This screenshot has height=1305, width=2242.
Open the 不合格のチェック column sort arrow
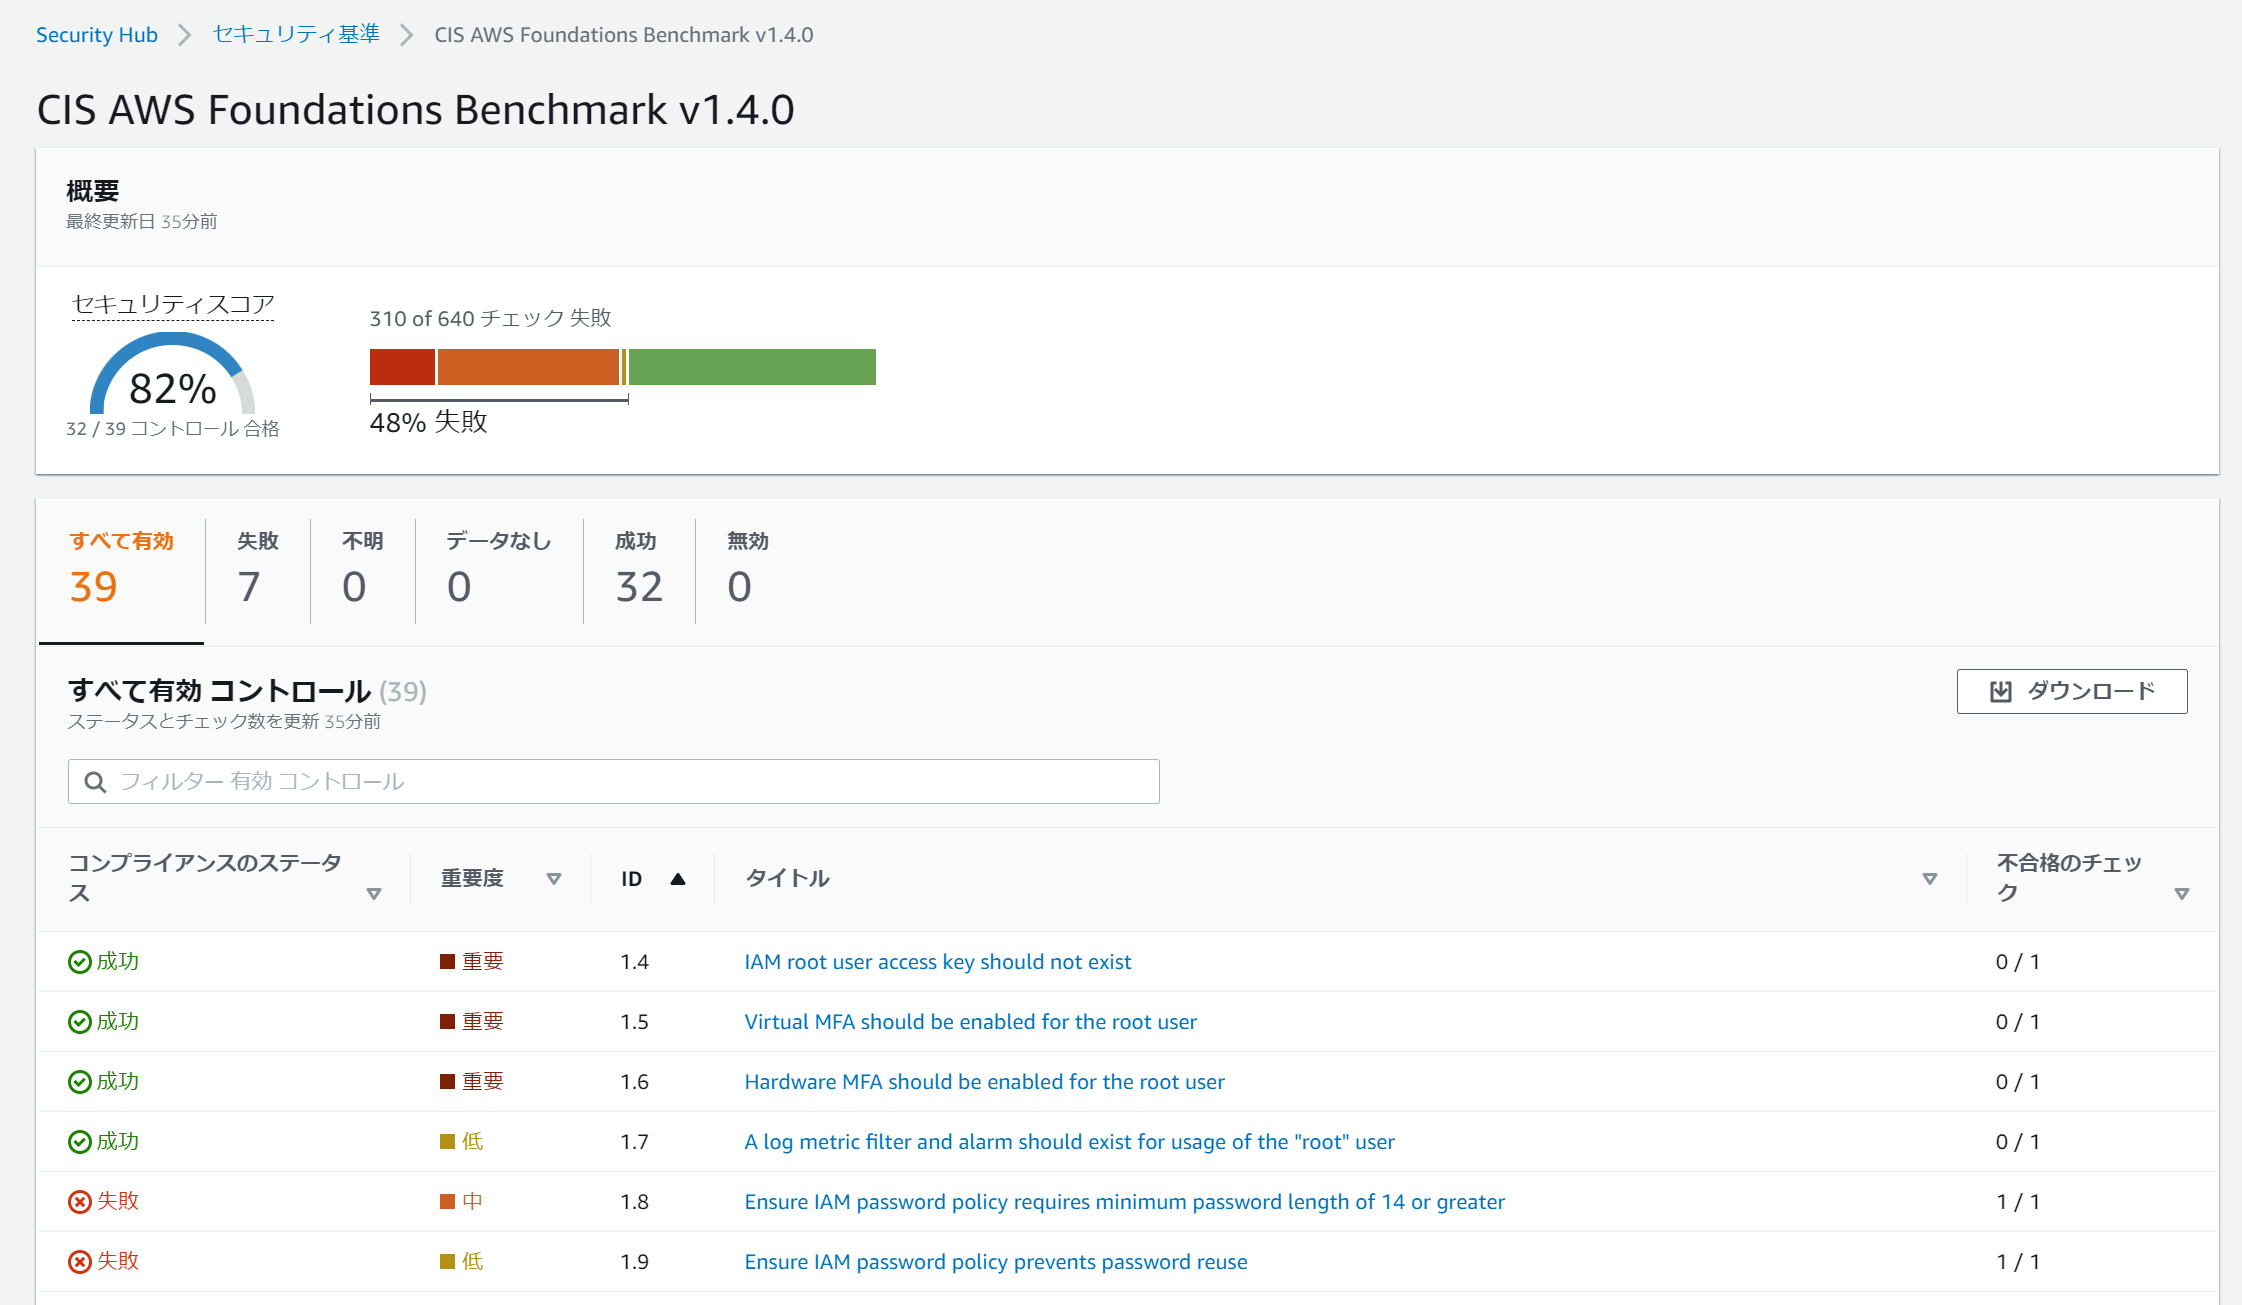(2182, 894)
